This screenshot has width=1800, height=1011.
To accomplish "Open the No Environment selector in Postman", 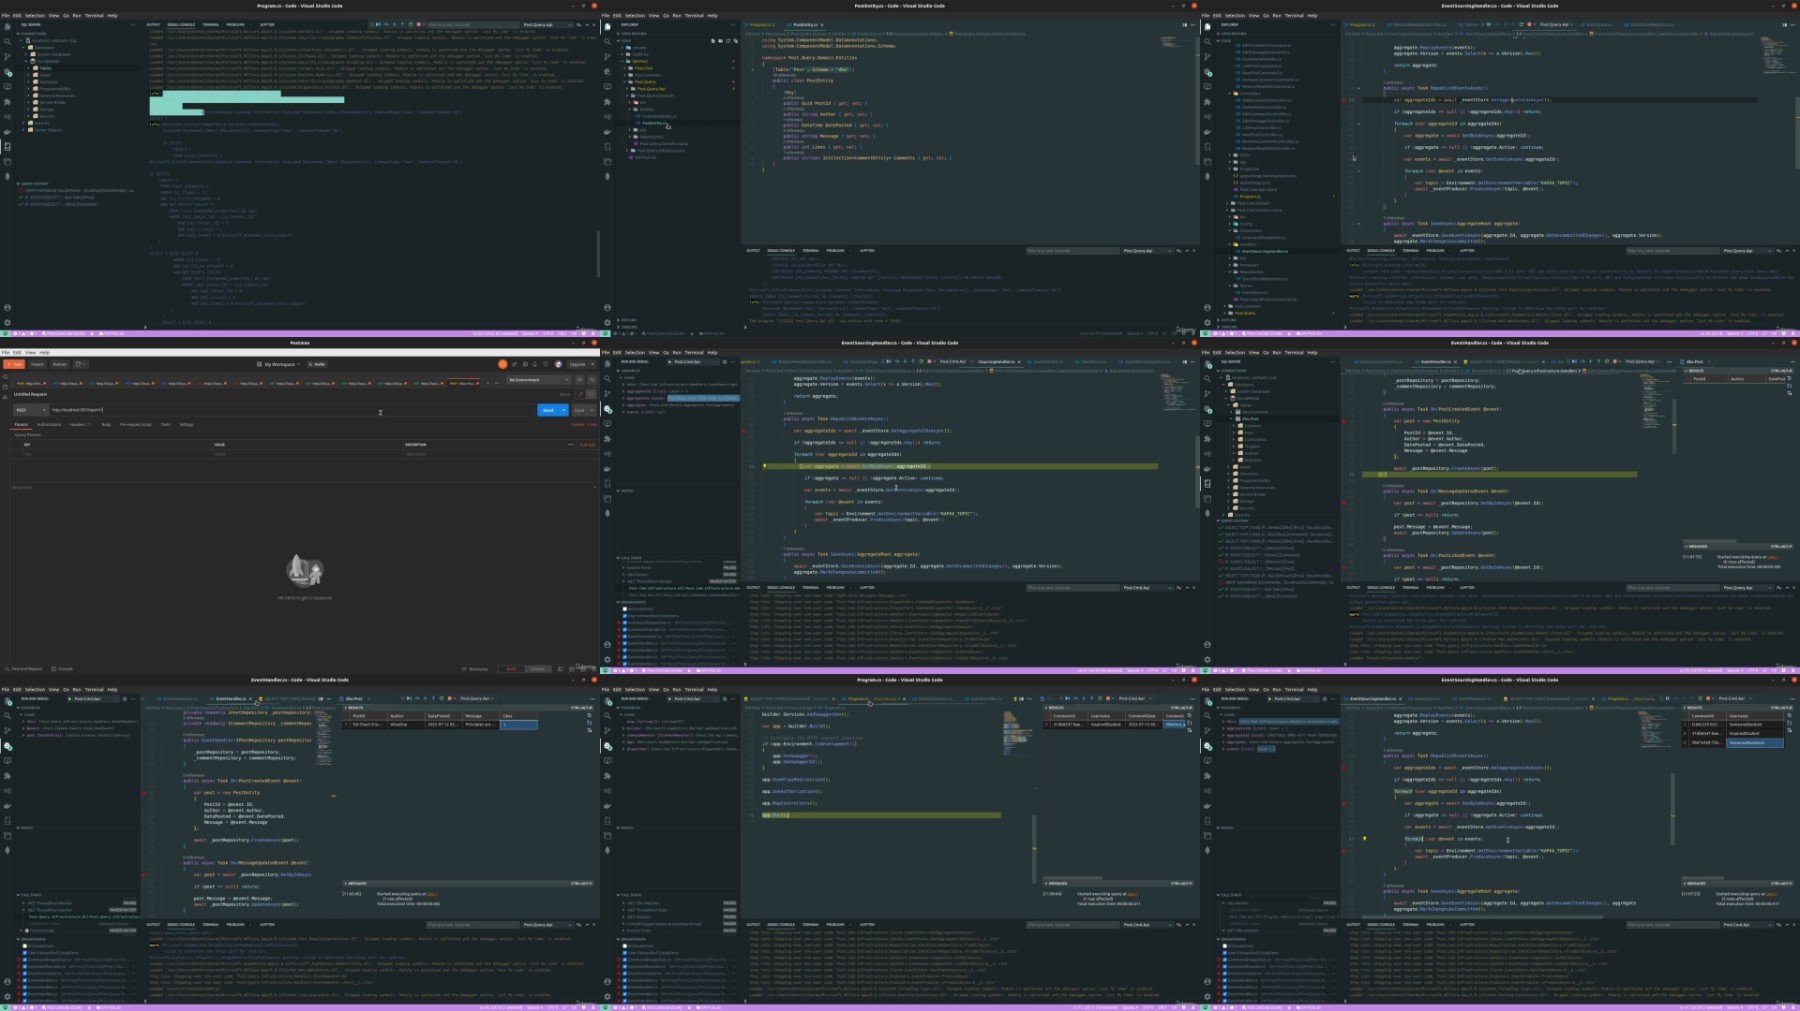I will (x=539, y=380).
